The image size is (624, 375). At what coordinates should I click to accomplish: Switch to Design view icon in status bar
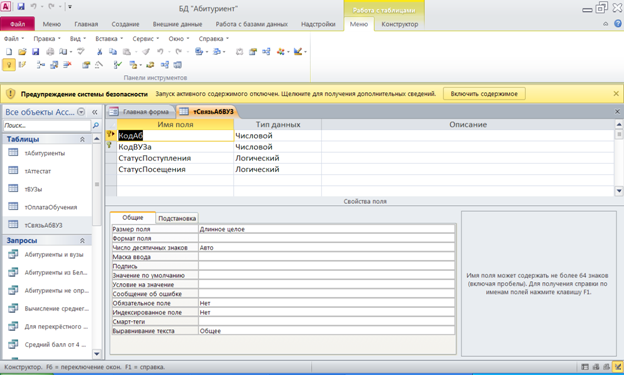618,367
